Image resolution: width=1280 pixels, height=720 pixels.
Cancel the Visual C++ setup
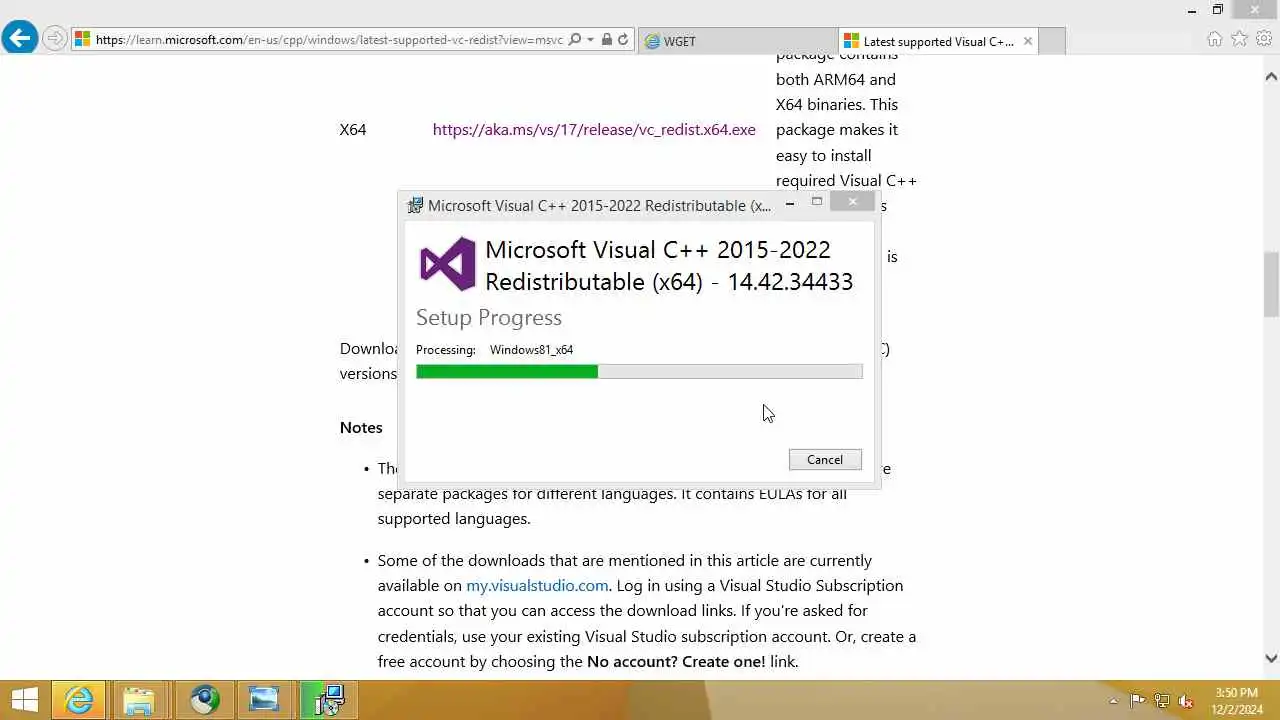click(825, 459)
